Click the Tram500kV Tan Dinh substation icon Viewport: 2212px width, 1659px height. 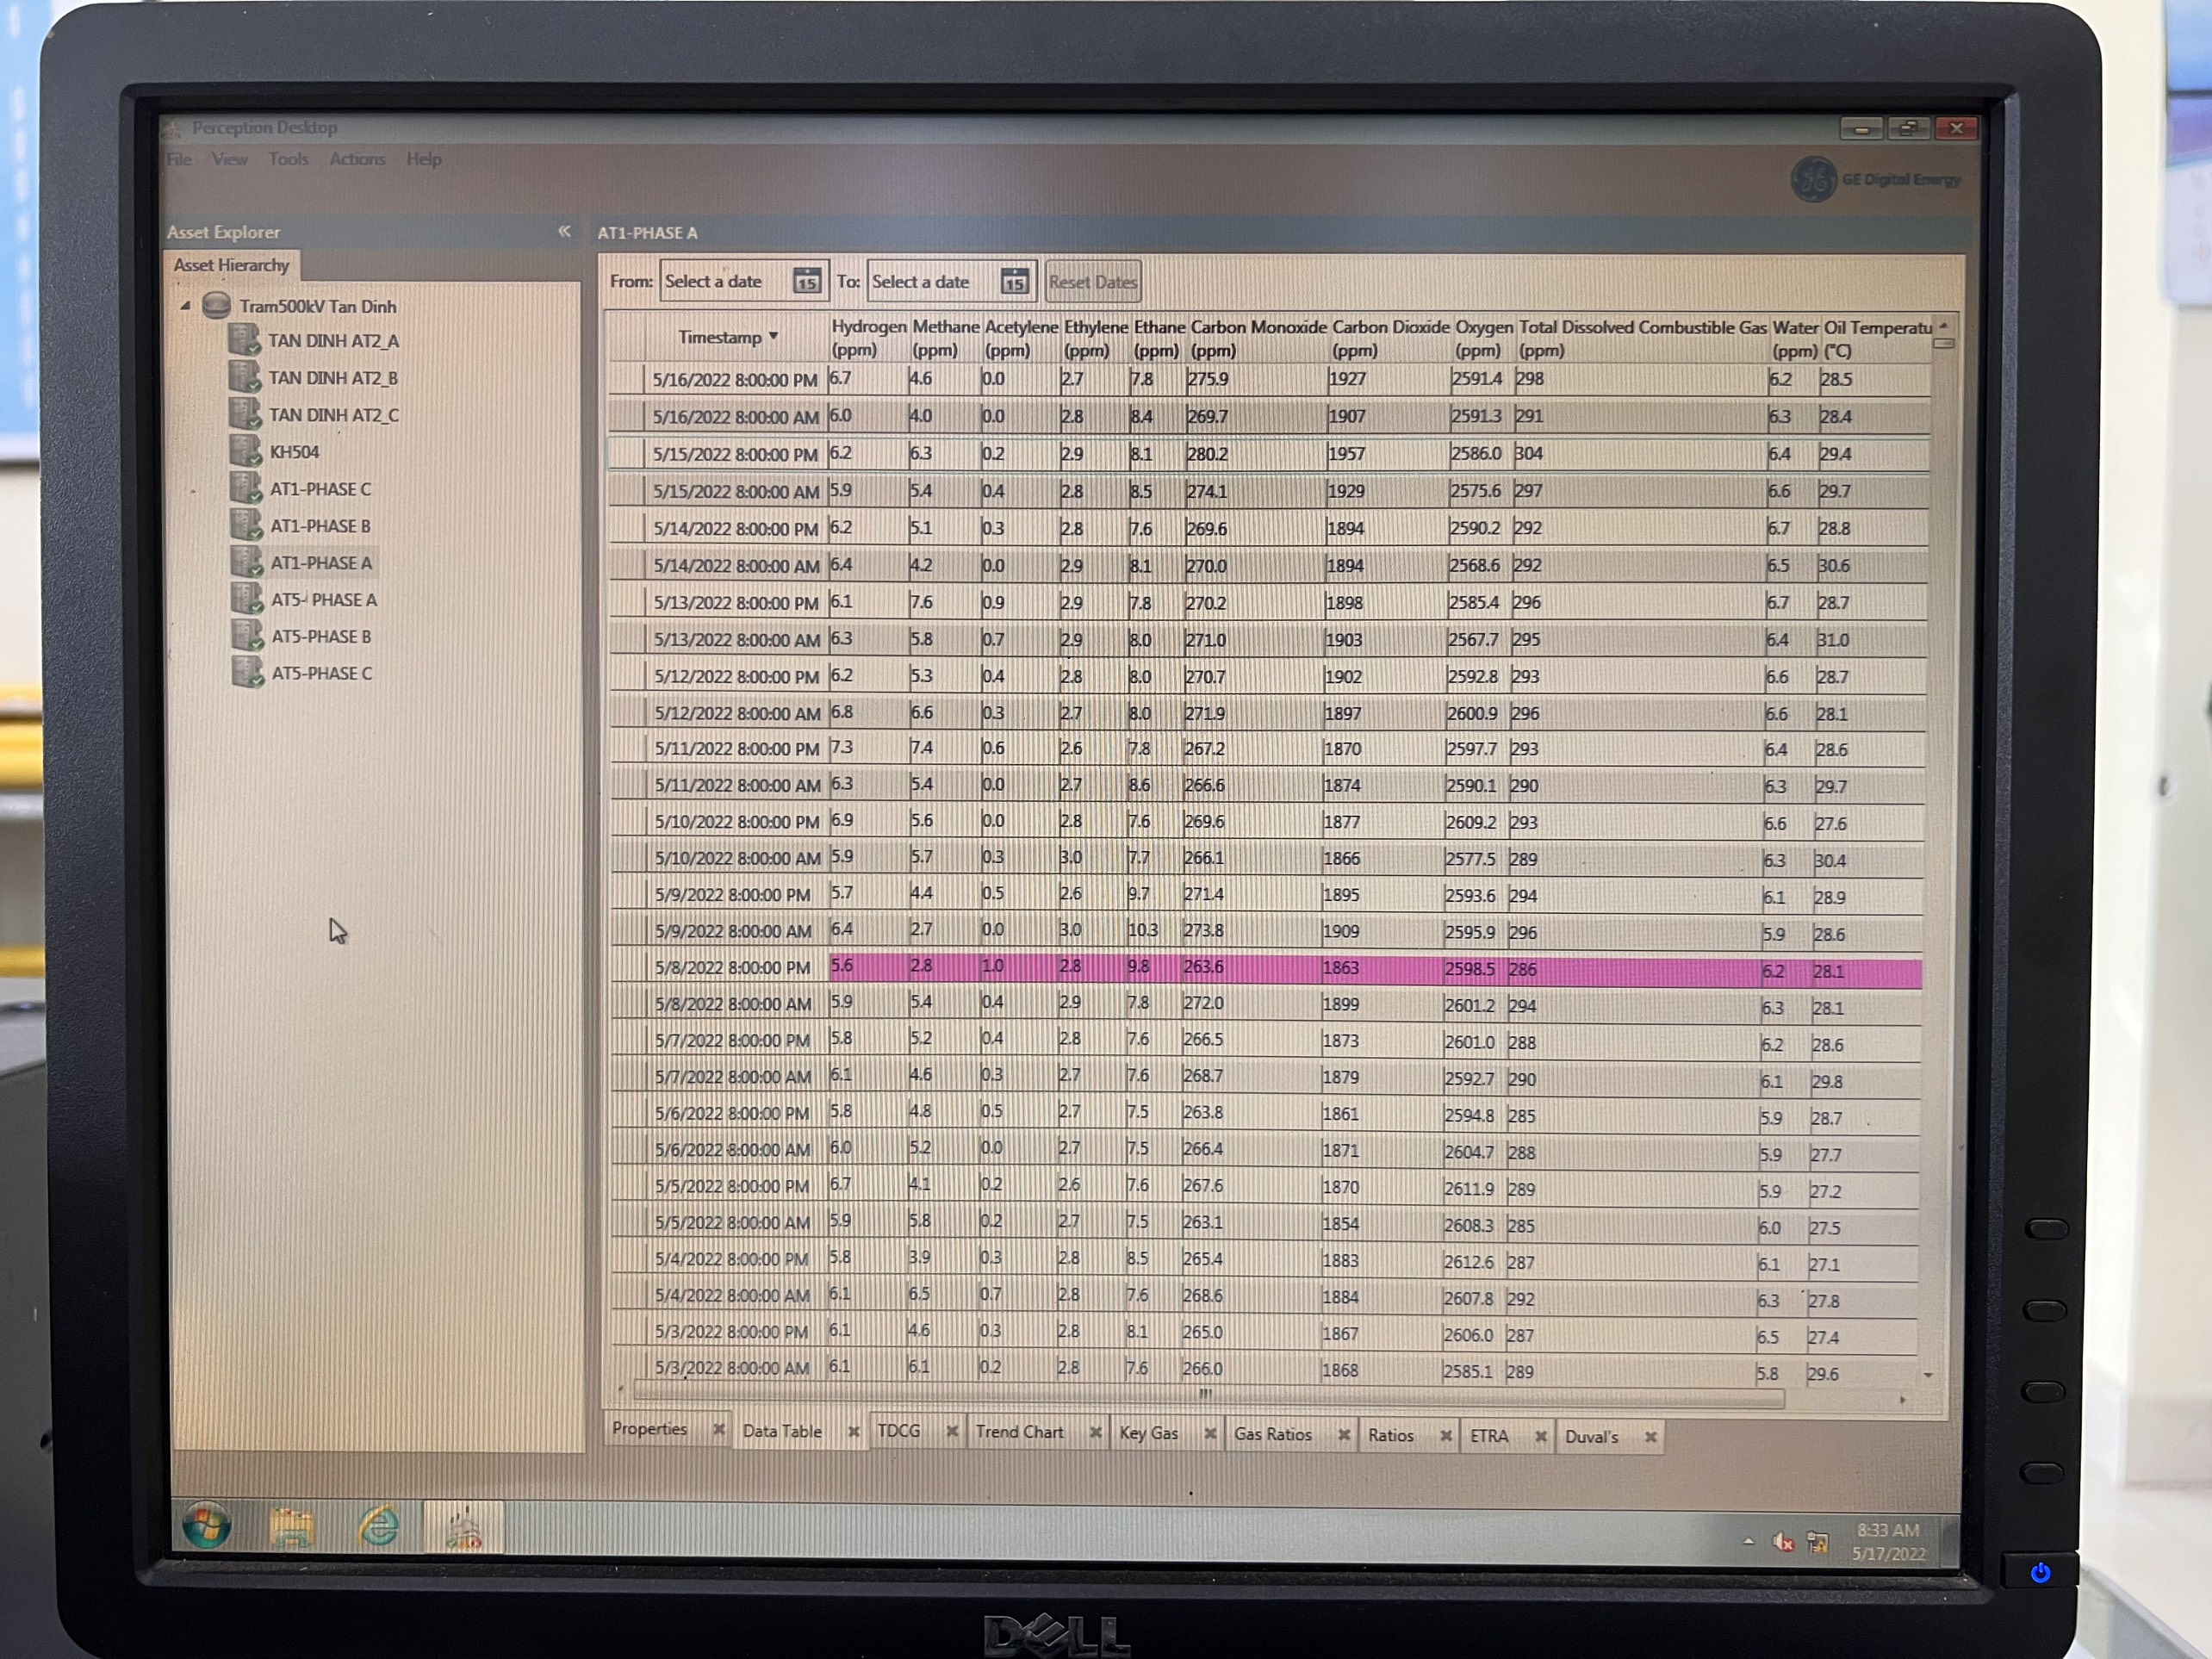click(216, 306)
